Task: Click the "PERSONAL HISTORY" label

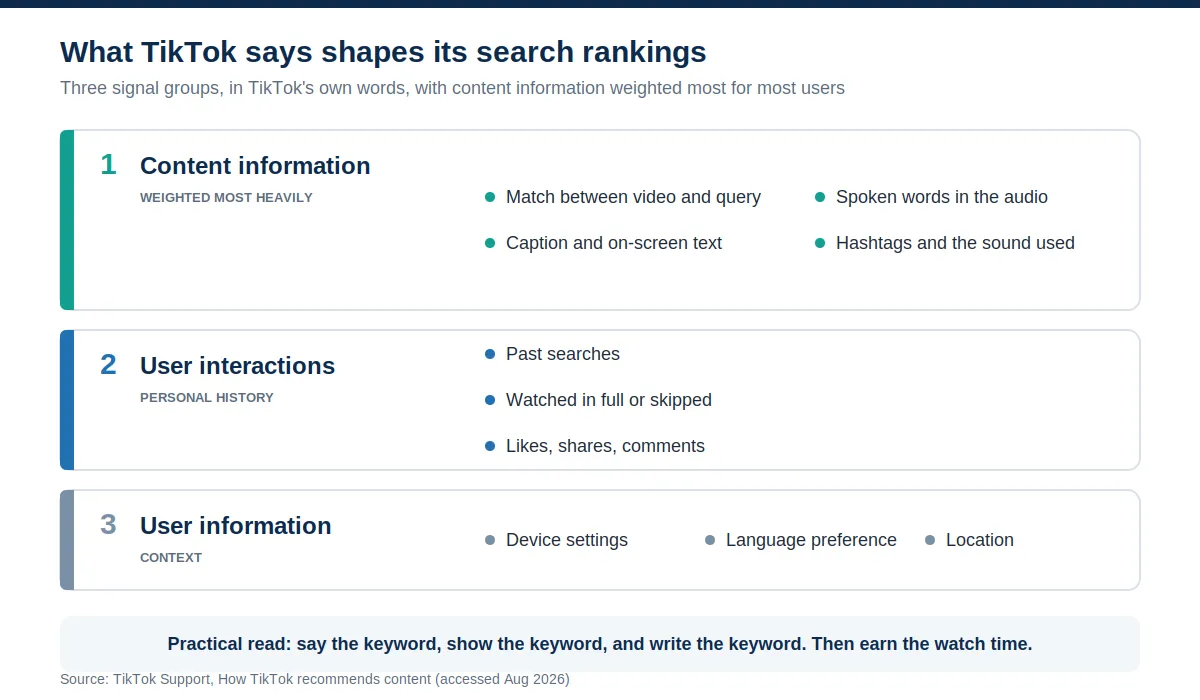Action: click(x=207, y=398)
